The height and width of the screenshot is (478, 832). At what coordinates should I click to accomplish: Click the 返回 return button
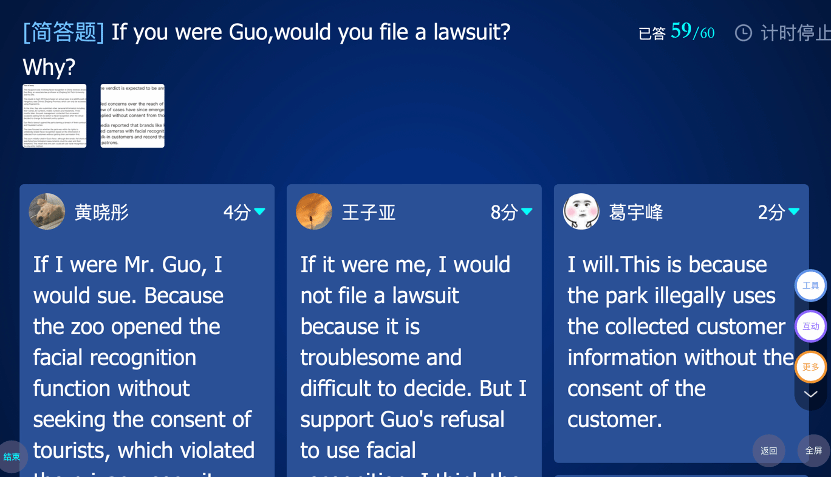[x=769, y=450]
